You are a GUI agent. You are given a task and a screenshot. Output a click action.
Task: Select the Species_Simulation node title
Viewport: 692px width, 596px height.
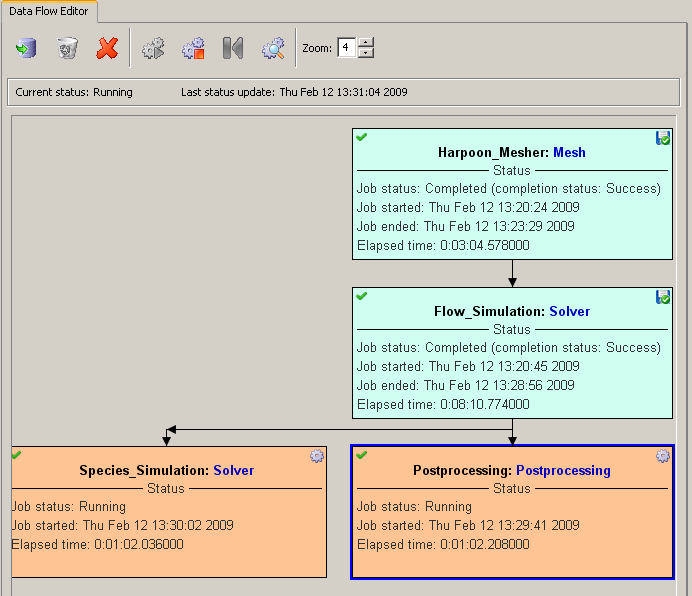tap(144, 471)
